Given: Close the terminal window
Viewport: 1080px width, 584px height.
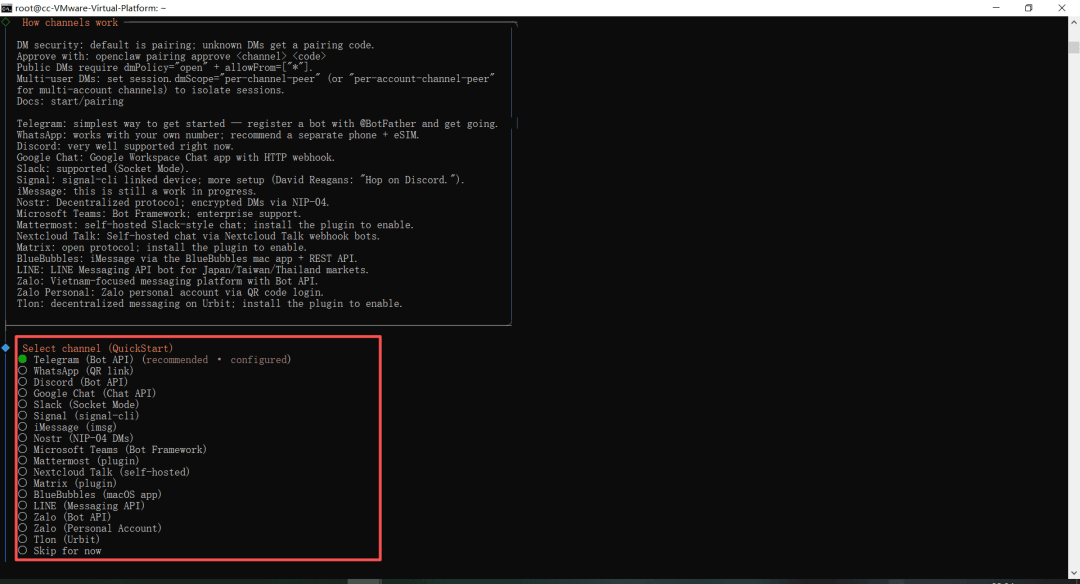Looking at the screenshot, I should point(1061,8).
